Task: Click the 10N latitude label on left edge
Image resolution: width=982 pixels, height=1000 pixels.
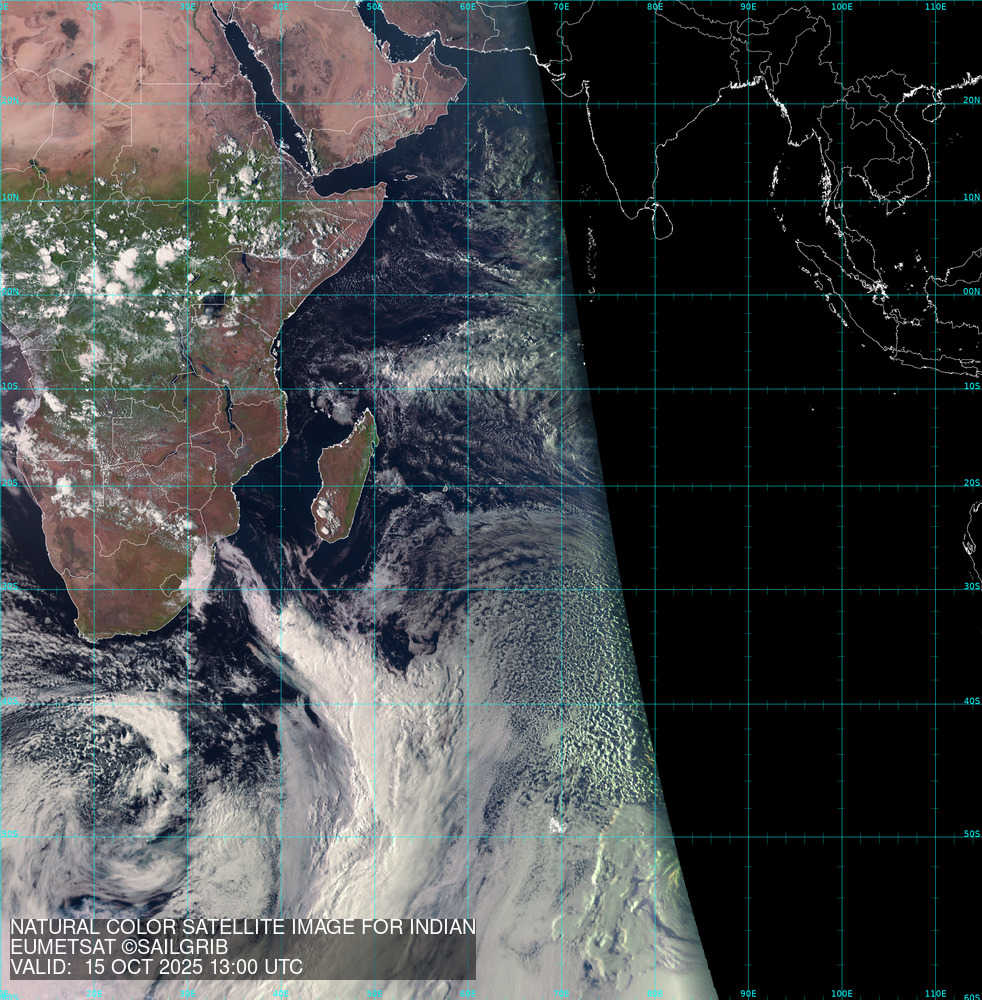Action: point(10,197)
